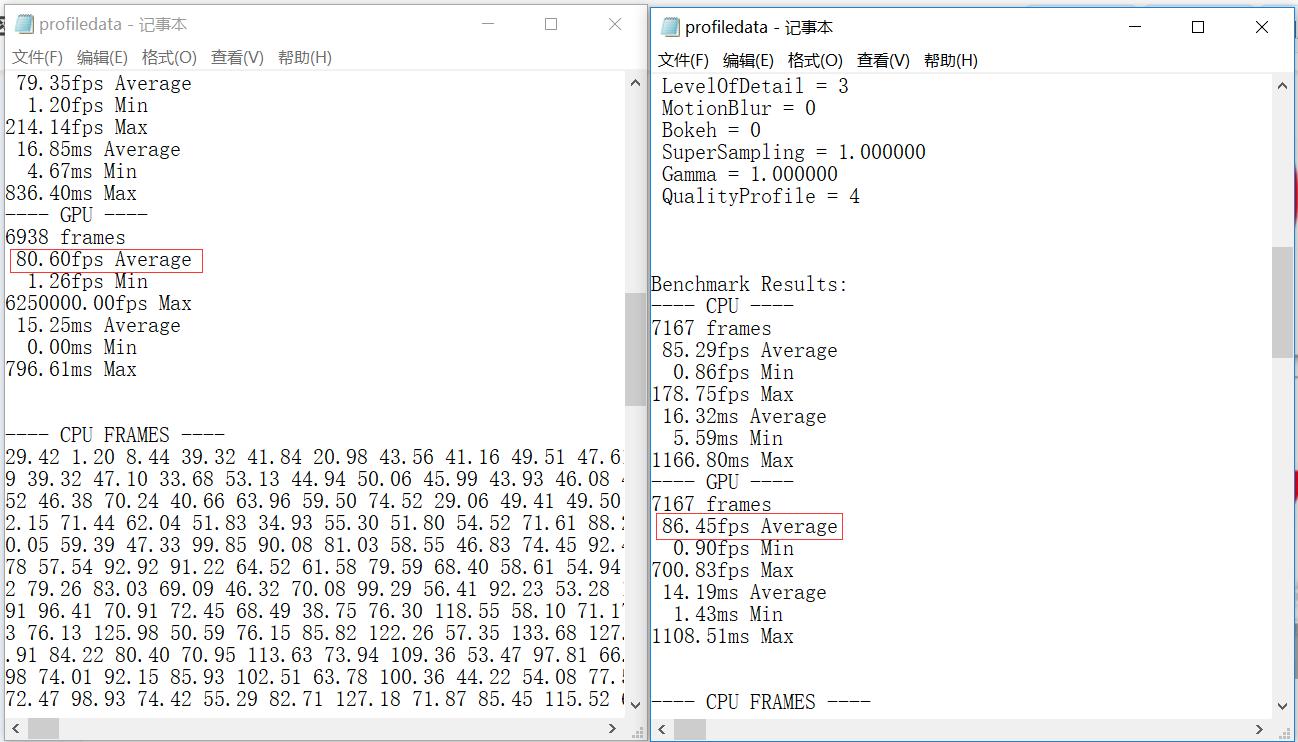
Task: Click the Notepad icon in the right window's title bar
Action: click(x=668, y=27)
